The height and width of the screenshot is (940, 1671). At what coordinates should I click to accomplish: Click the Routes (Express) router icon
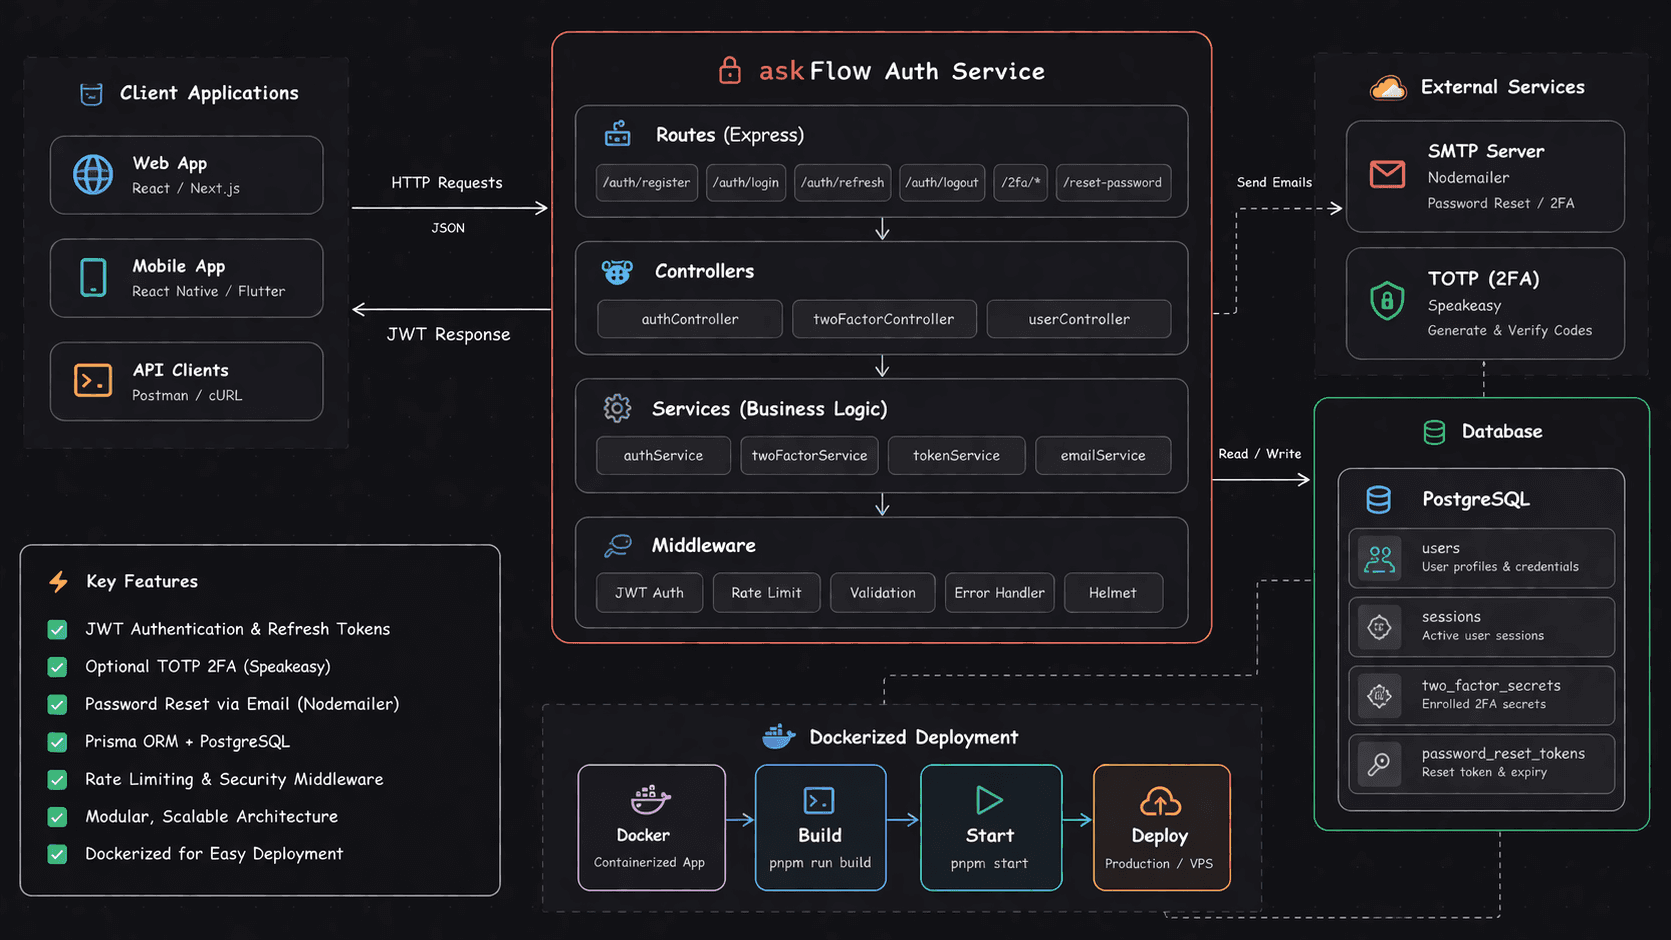(x=618, y=134)
